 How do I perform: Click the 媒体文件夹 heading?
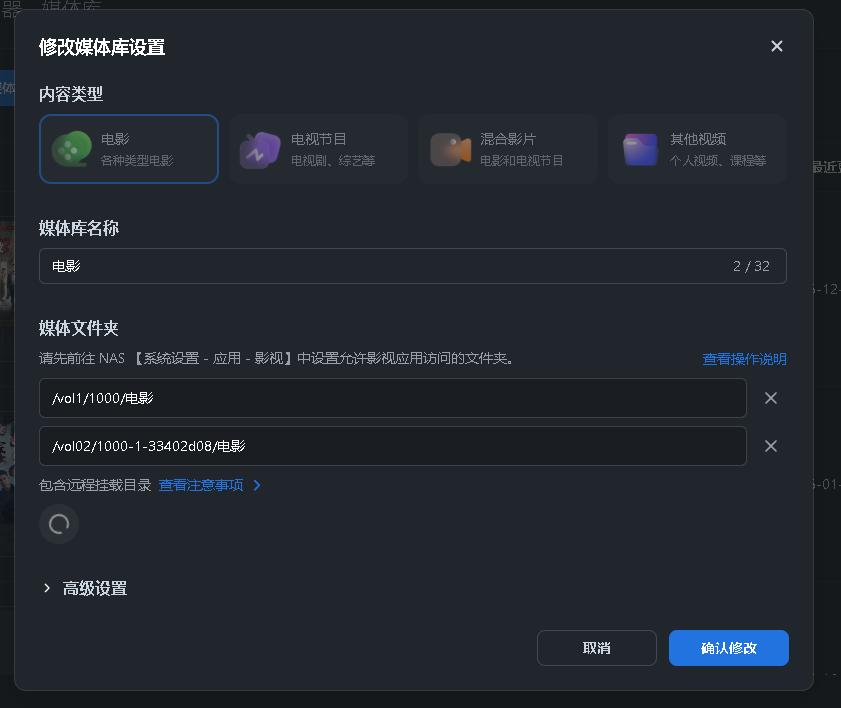79,328
